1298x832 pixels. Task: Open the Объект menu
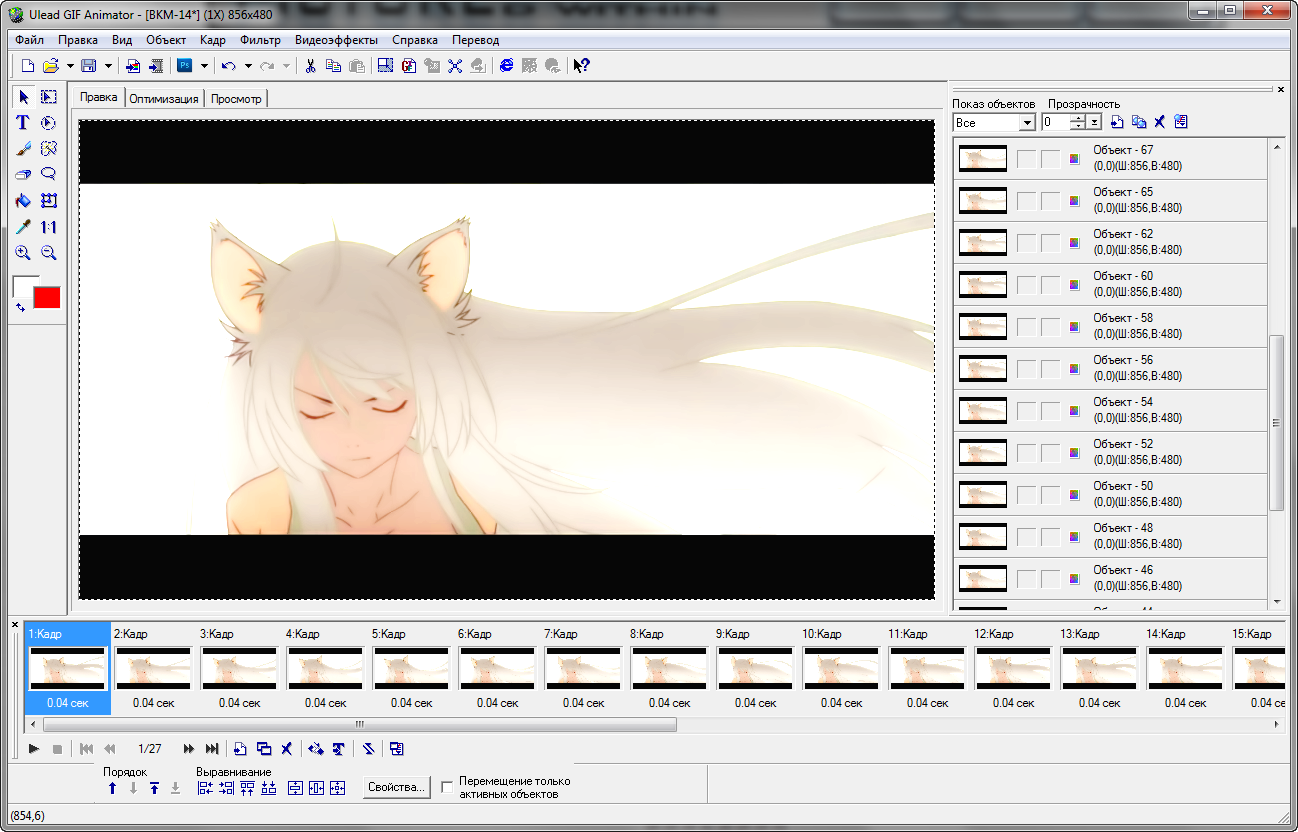[166, 40]
